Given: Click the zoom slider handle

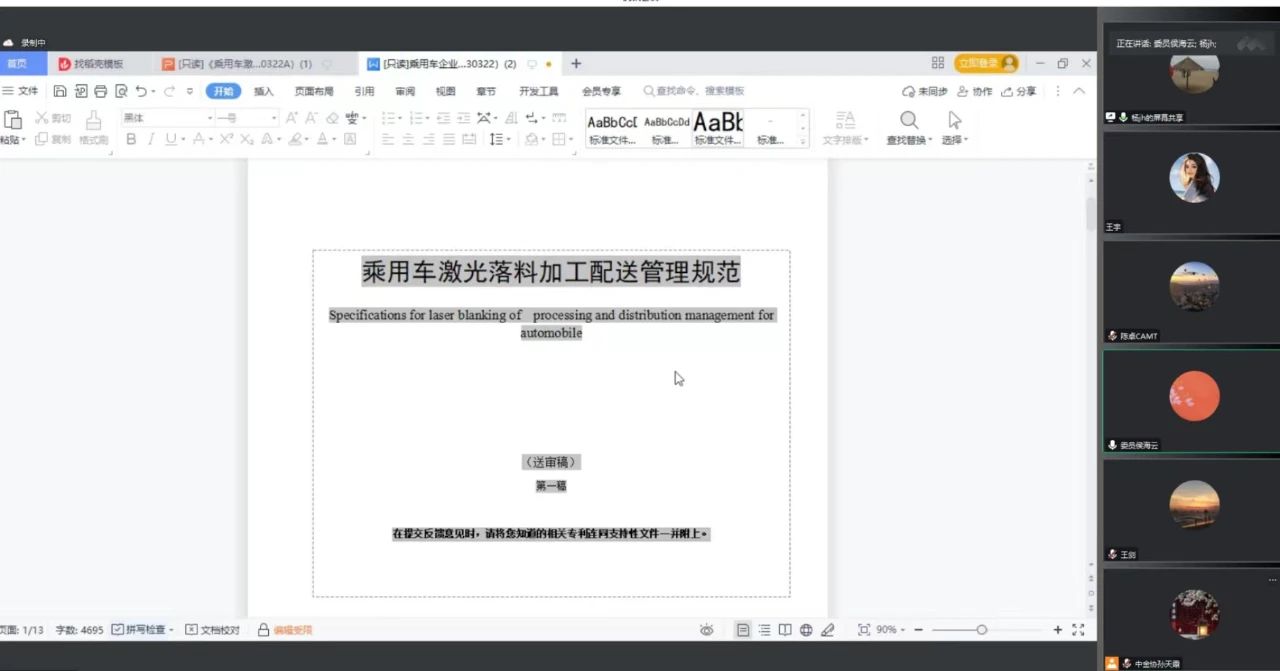Looking at the screenshot, I should [981, 630].
